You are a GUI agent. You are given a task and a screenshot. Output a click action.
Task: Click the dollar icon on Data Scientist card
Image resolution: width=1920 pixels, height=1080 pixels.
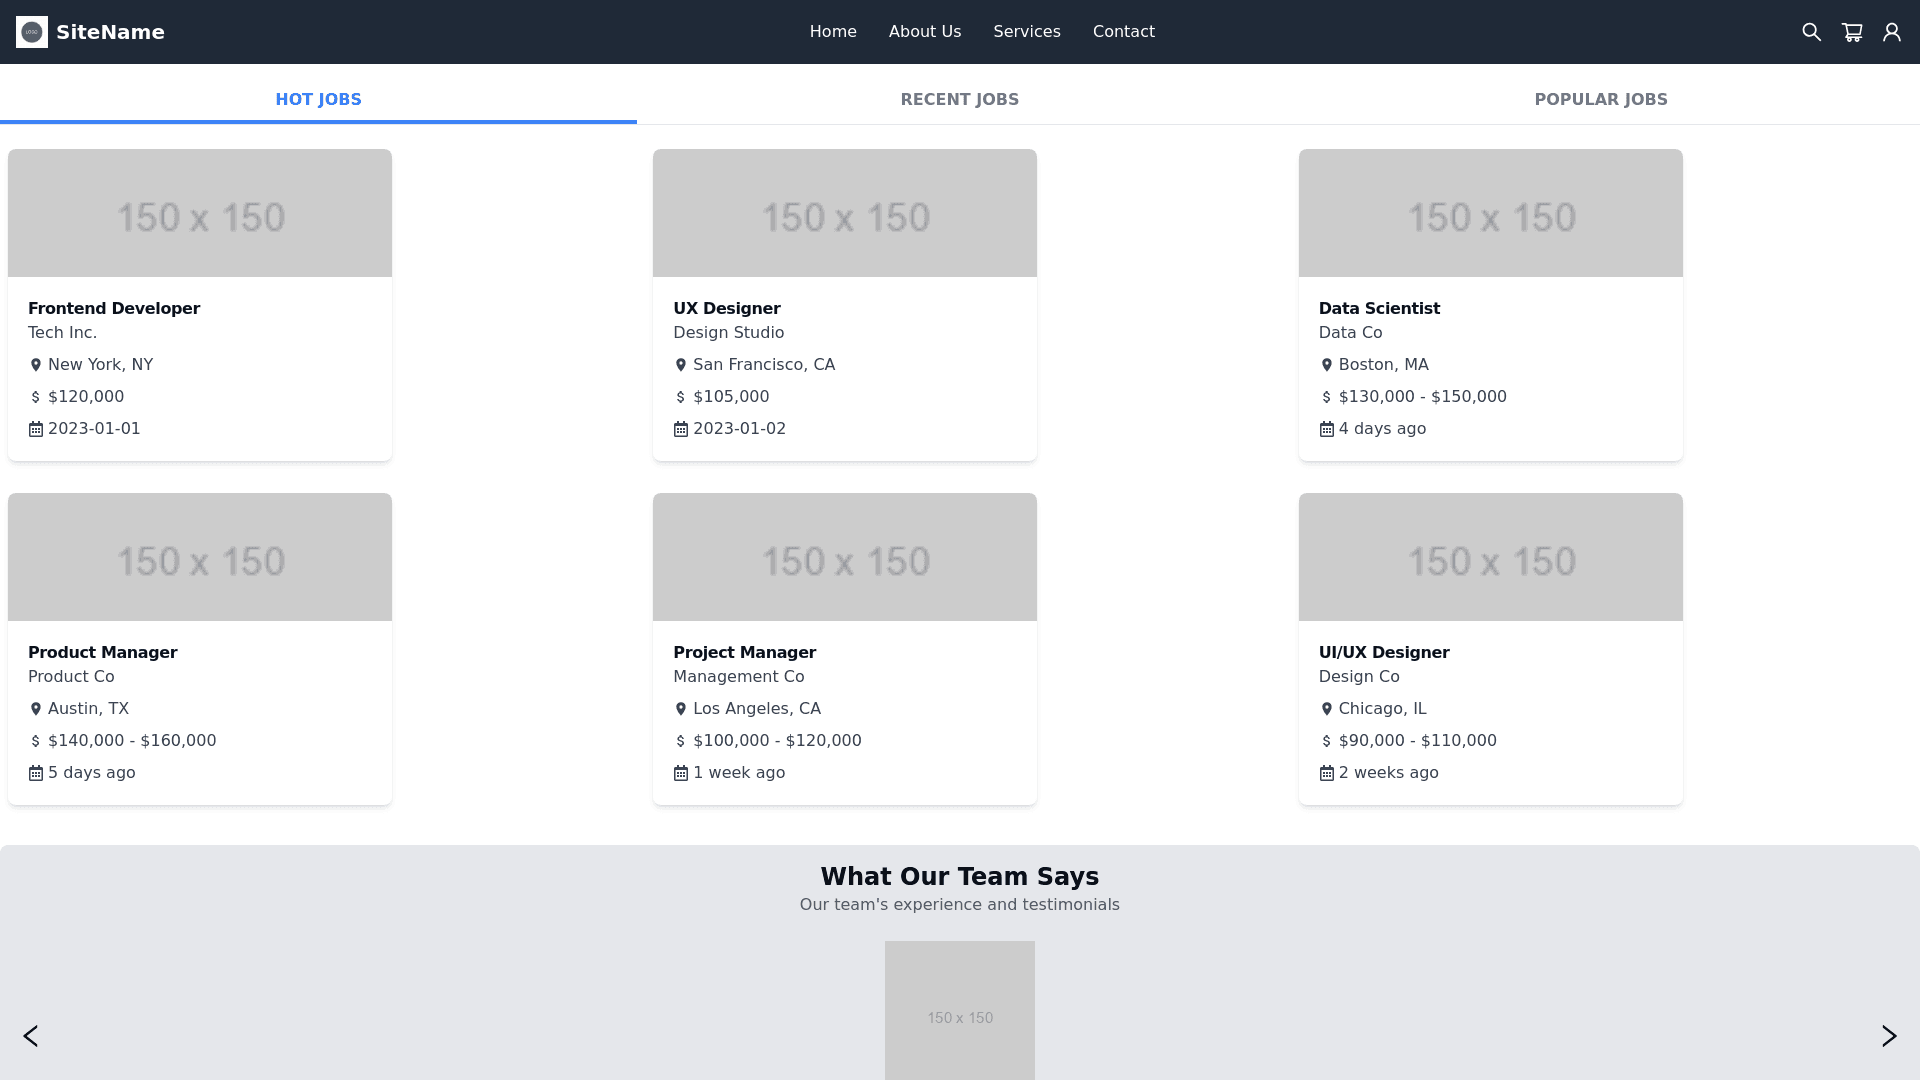[x=1326, y=396]
